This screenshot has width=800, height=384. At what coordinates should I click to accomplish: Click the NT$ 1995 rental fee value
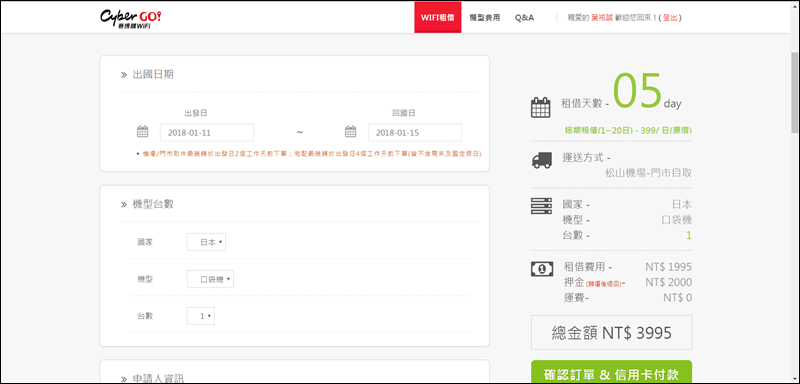tap(668, 267)
